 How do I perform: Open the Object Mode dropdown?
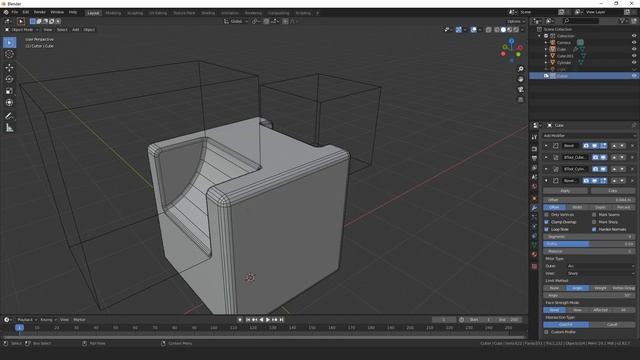[22, 30]
